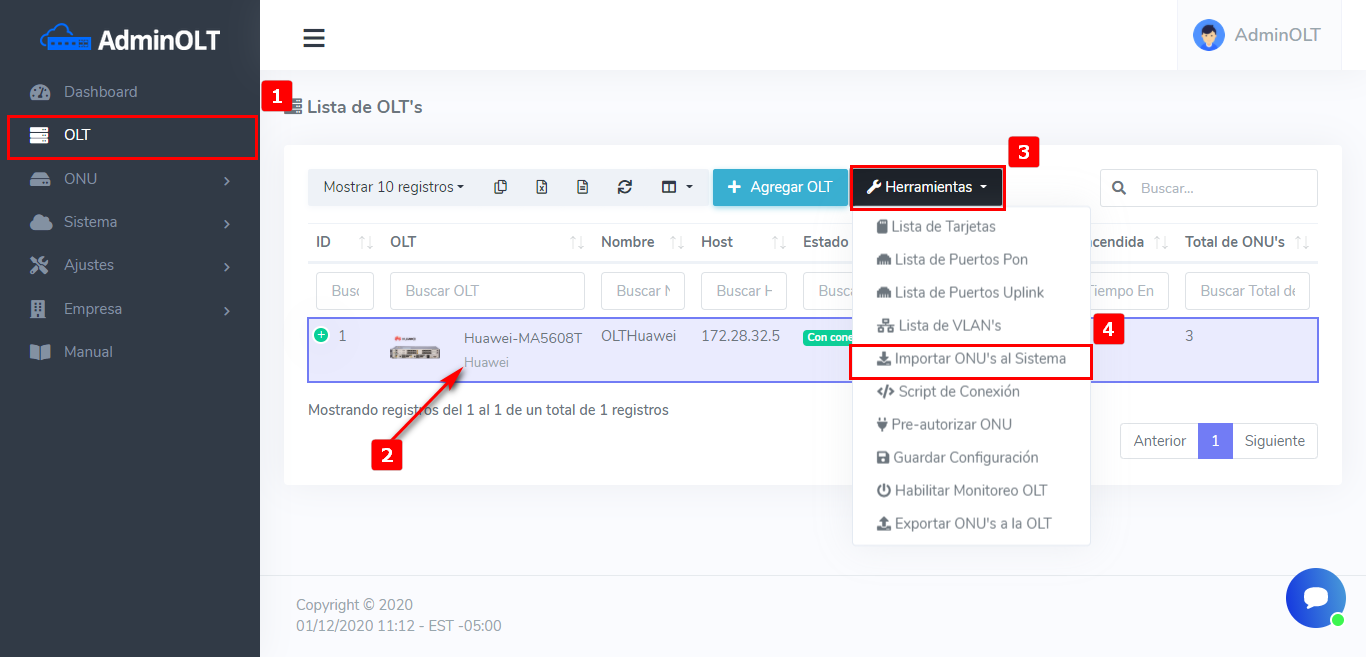Image resolution: width=1366 pixels, height=657 pixels.
Task: Click the PDF document export icon
Action: (583, 187)
